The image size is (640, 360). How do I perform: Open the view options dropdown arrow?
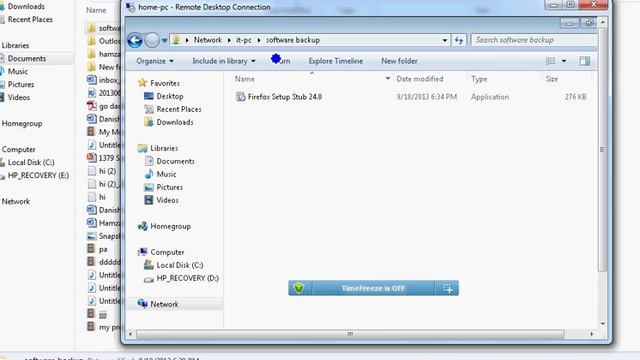point(564,61)
